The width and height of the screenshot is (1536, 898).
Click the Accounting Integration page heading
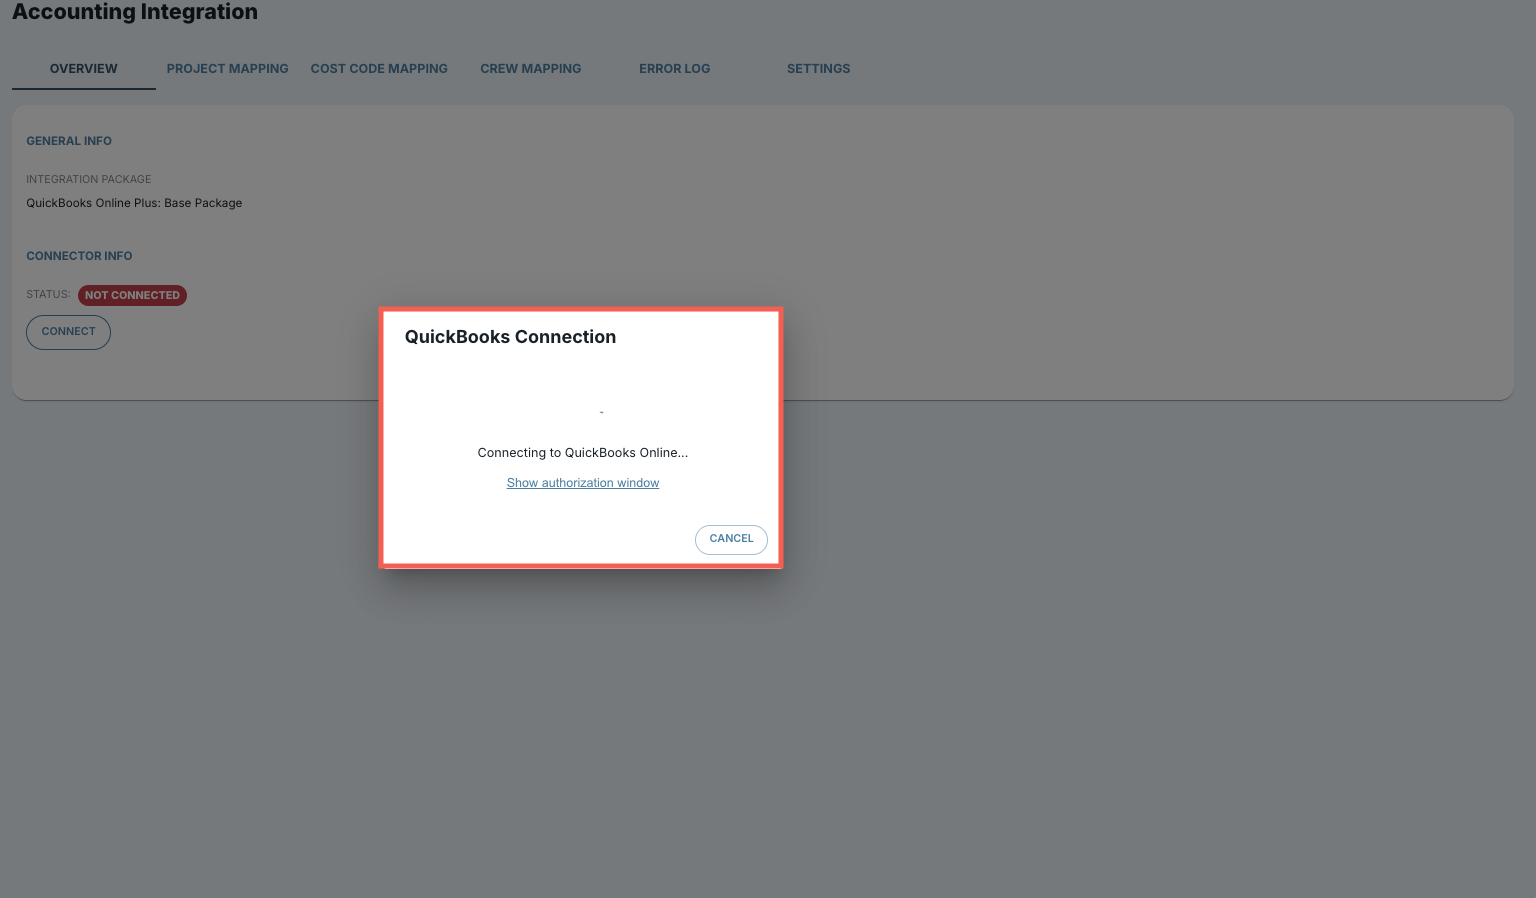coord(135,12)
